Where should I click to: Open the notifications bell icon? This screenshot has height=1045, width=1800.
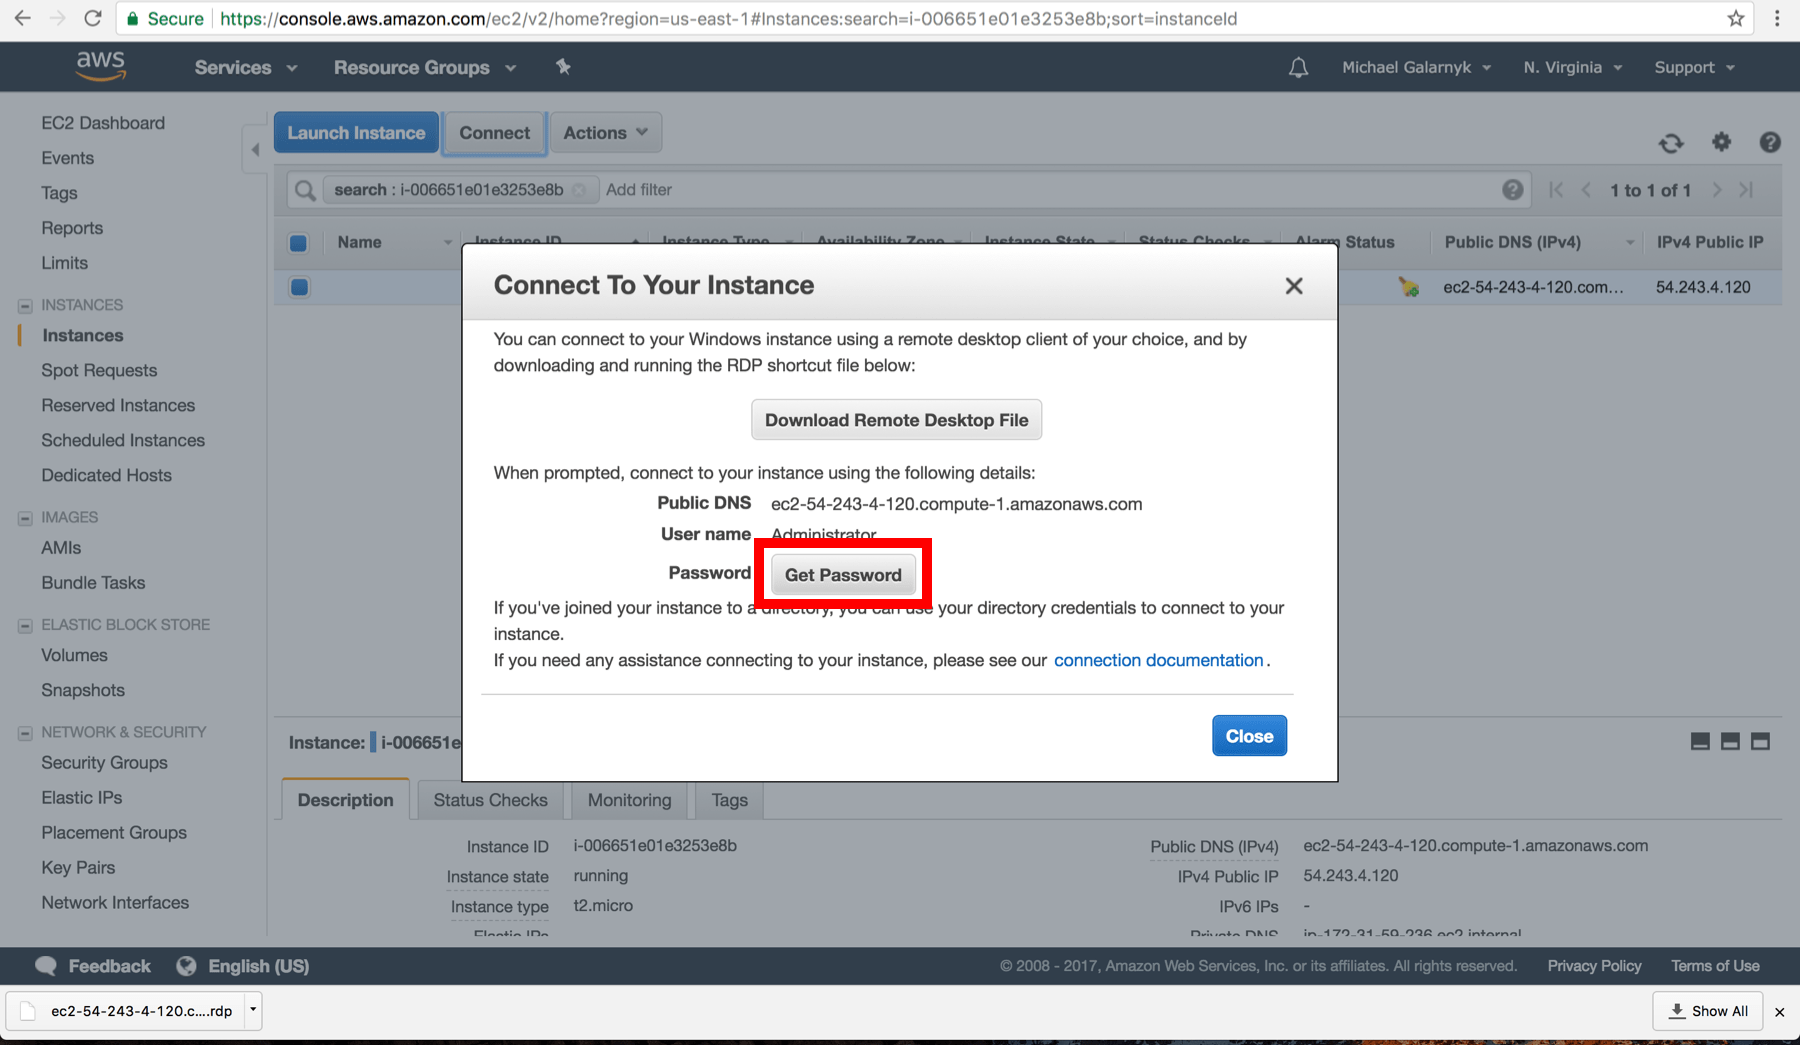click(x=1298, y=66)
